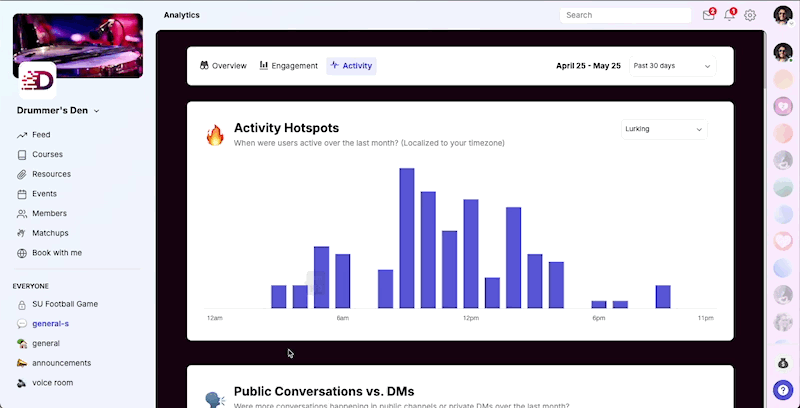800x408 pixels.
Task: Open the Lurking filter dropdown
Action: (x=664, y=130)
